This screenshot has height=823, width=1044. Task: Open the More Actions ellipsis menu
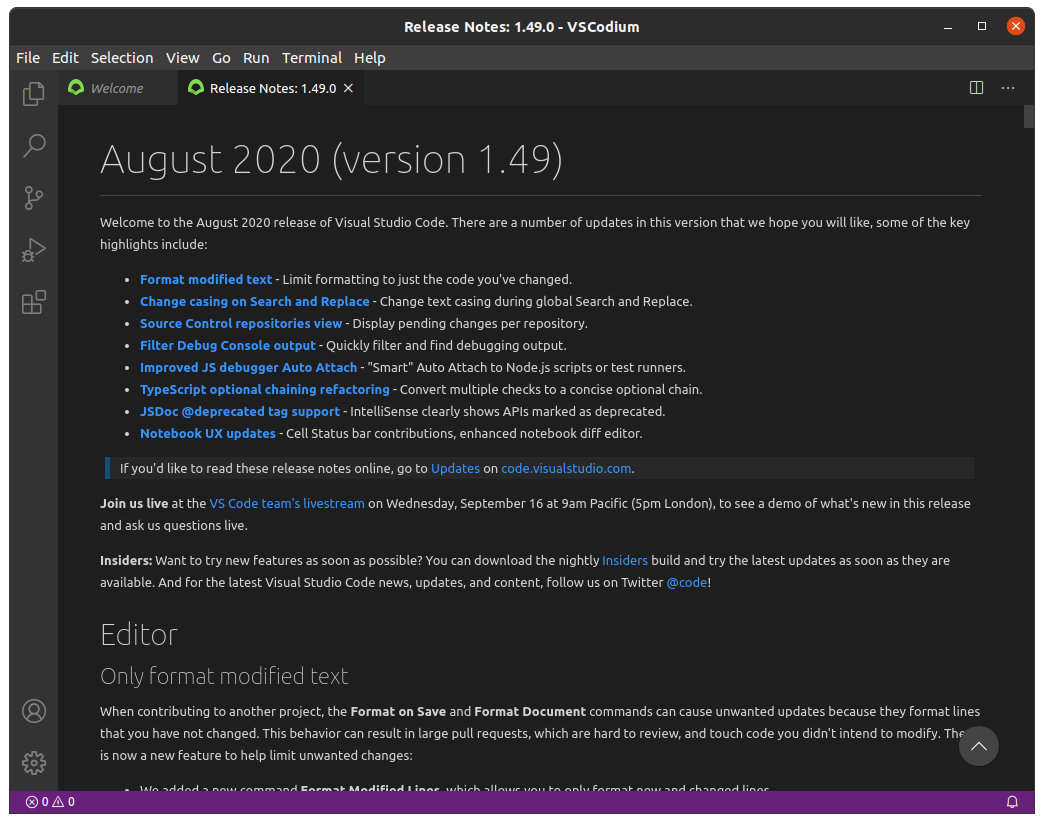[1008, 88]
